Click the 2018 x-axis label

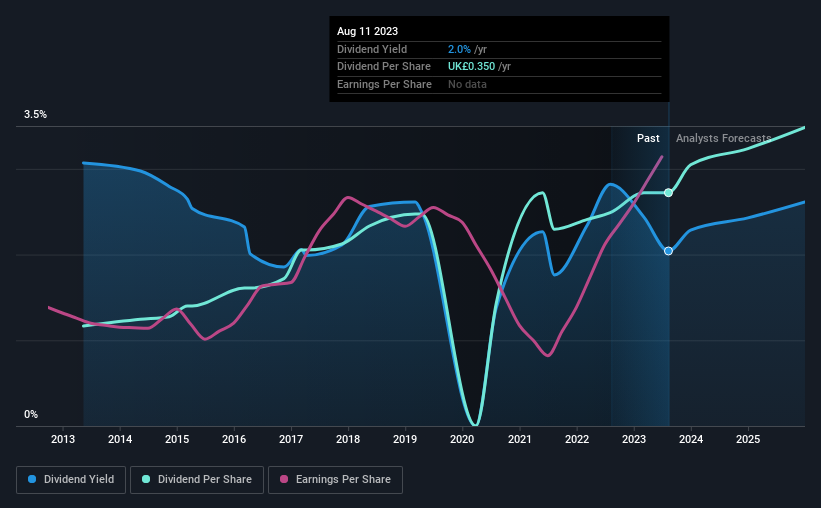point(348,439)
